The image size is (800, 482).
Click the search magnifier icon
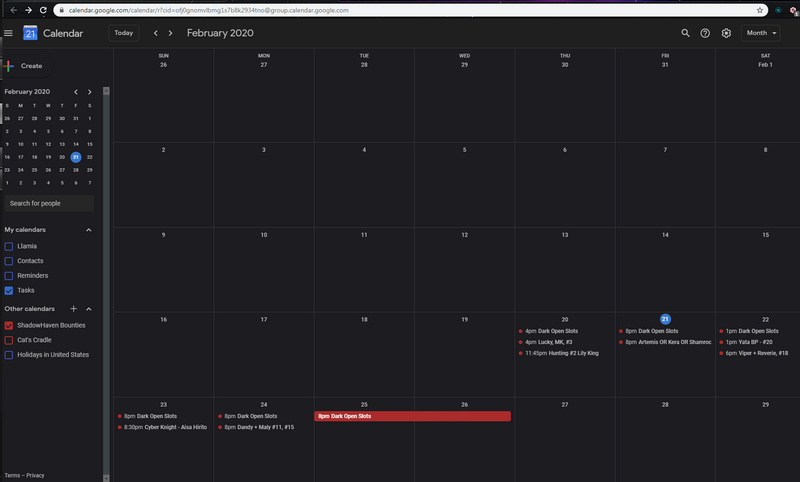(x=685, y=33)
